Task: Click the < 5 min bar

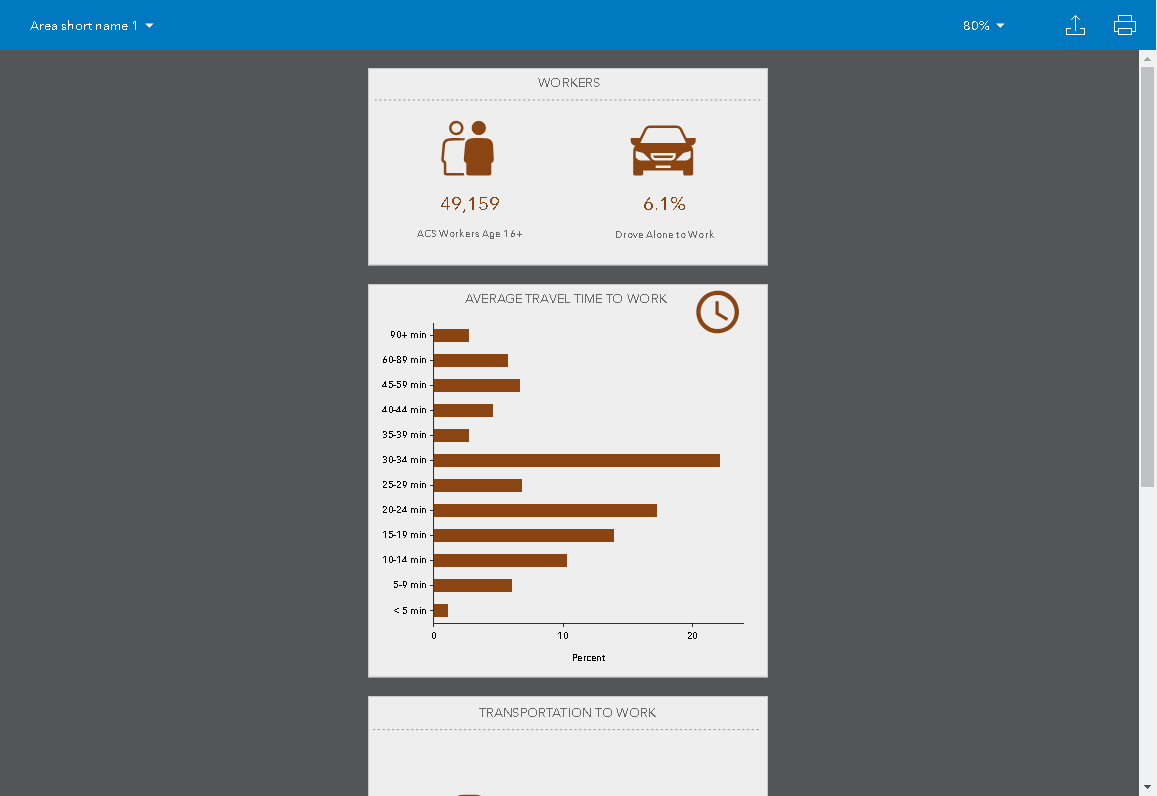Action: (441, 610)
